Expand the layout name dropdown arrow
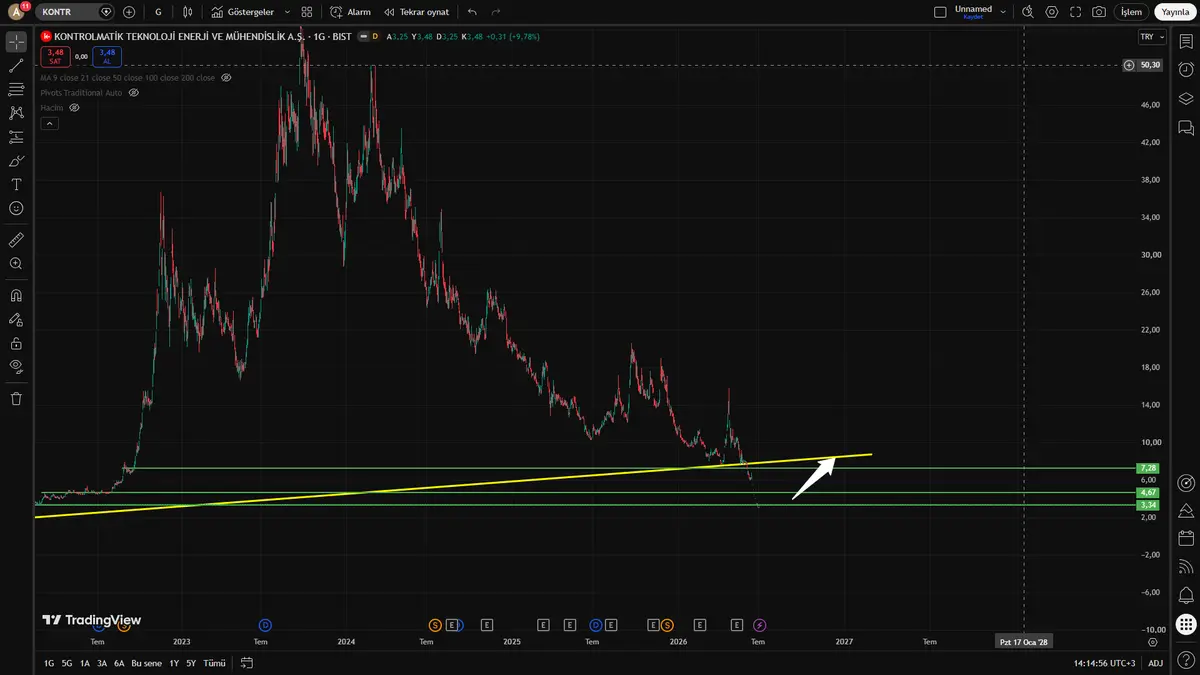 [x=1003, y=12]
